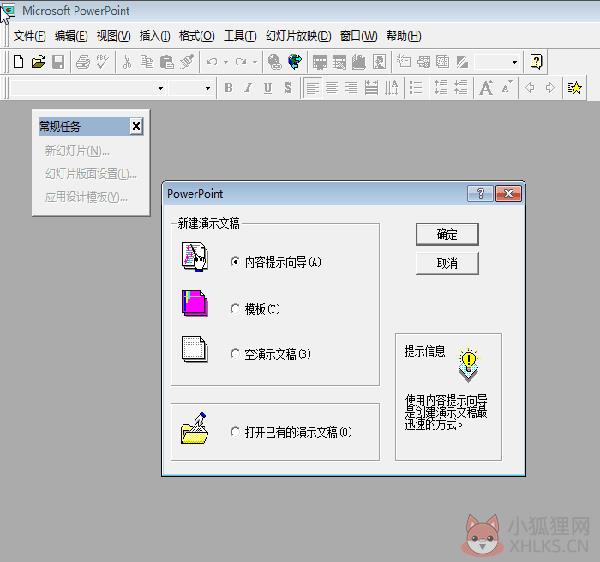Screen dimensions: 600x562
Task: Click the Paste clipboard icon
Action: coord(167,62)
